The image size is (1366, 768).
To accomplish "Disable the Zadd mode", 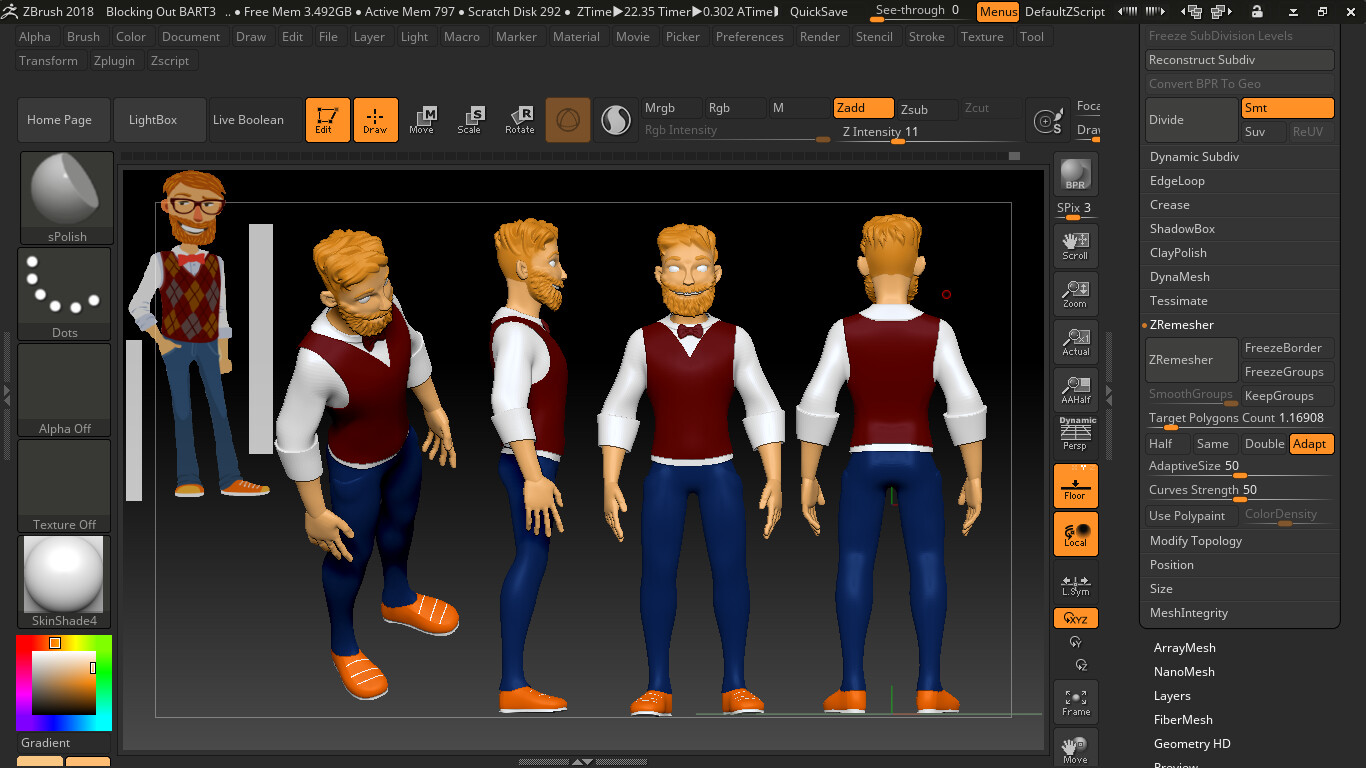I will (x=864, y=108).
